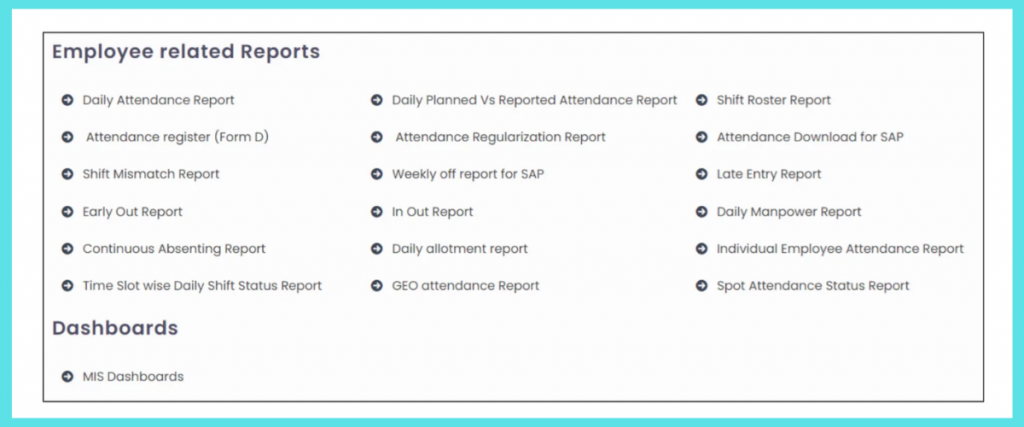
Task: Click arrow icon beside In Out Report
Action: [377, 212]
